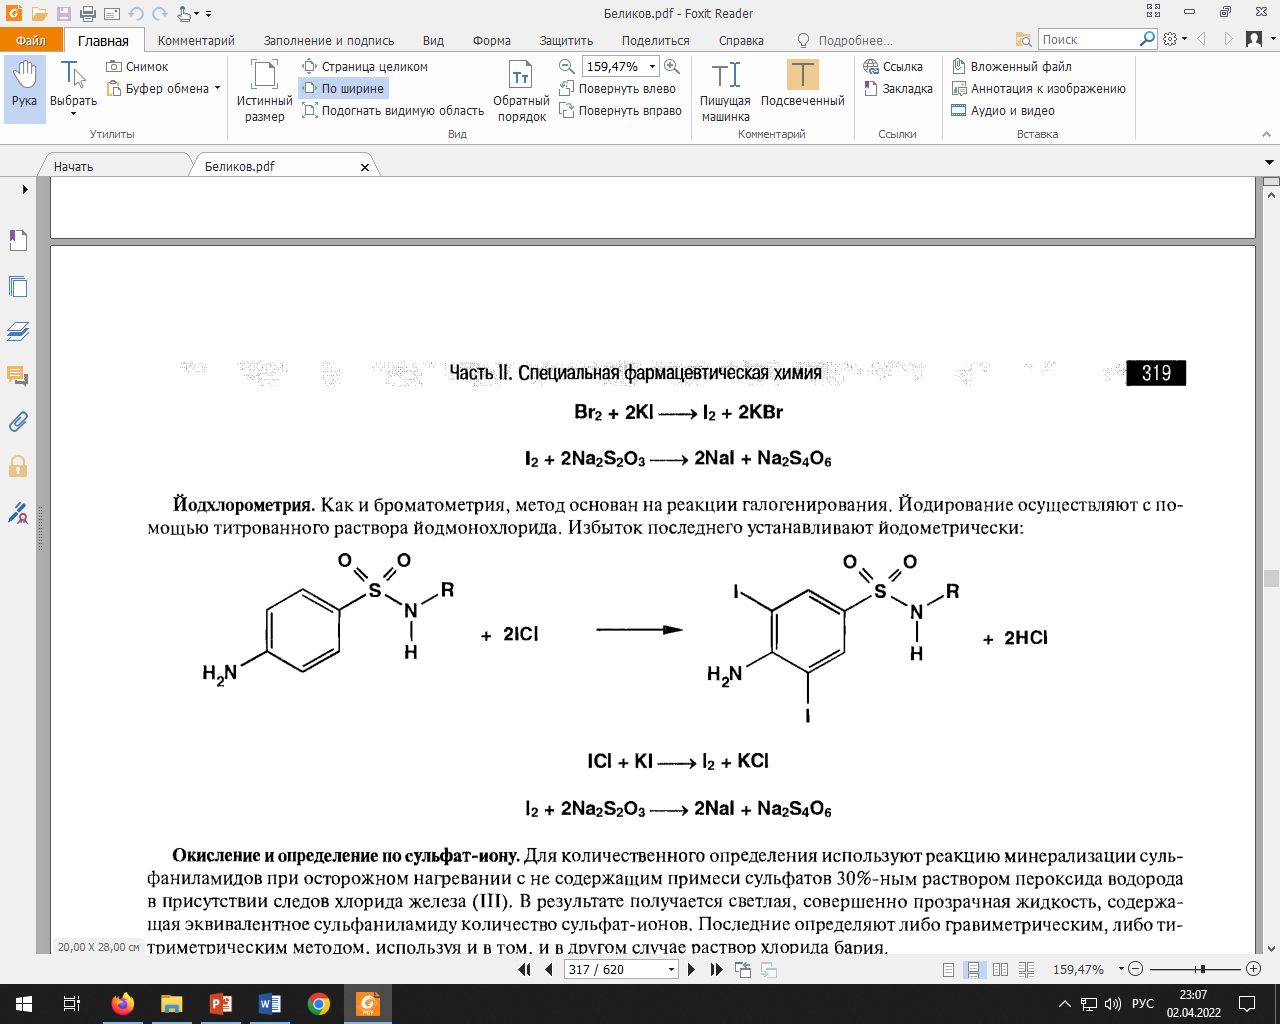Activate the Пишущая машинка typewriter tool
This screenshot has width=1280, height=1024.
(x=725, y=90)
